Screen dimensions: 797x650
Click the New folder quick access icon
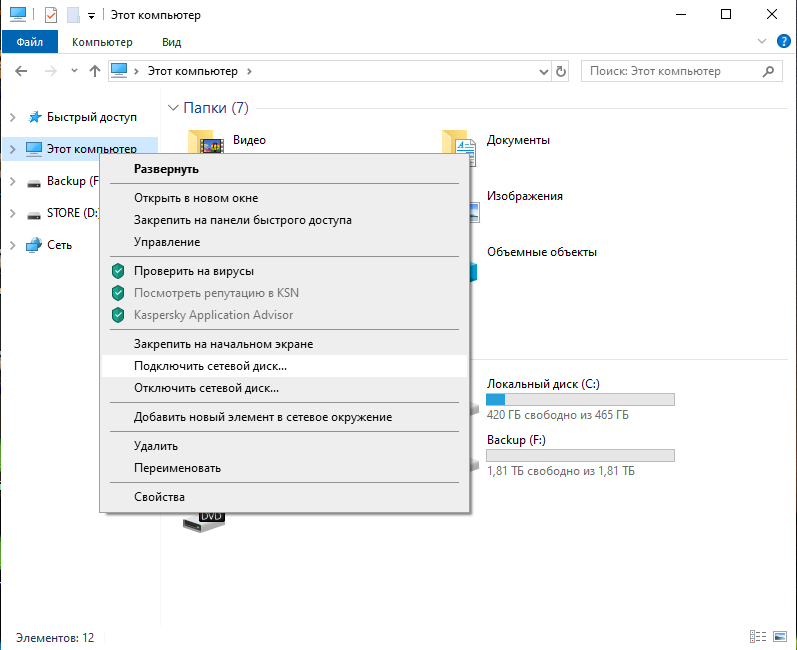[73, 15]
